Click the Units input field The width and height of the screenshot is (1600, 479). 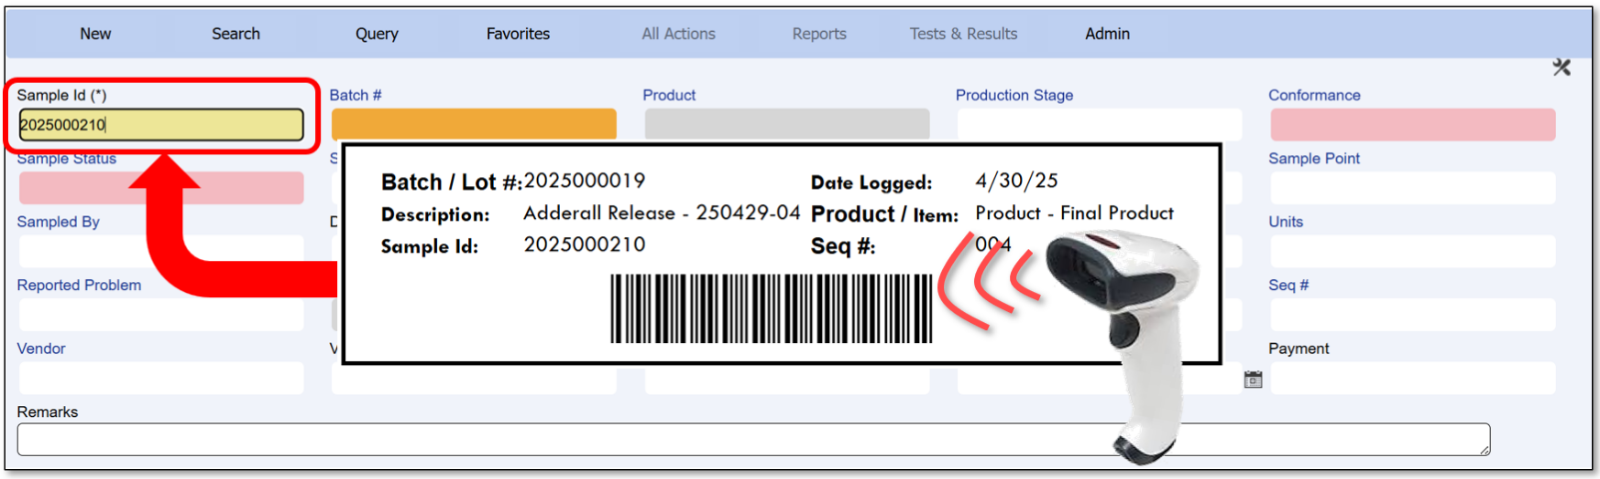1412,251
